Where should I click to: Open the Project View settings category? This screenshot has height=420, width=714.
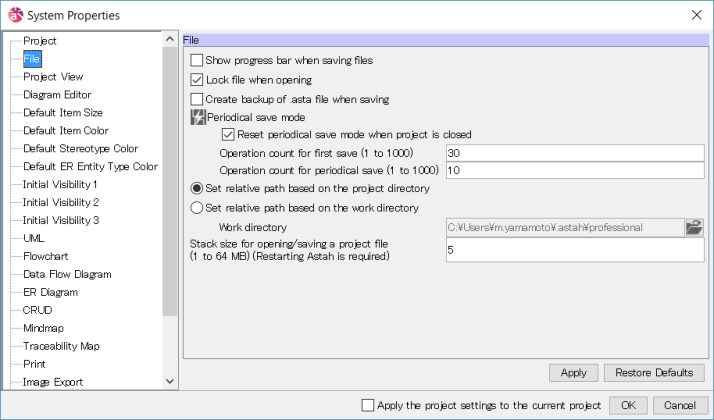(53, 77)
